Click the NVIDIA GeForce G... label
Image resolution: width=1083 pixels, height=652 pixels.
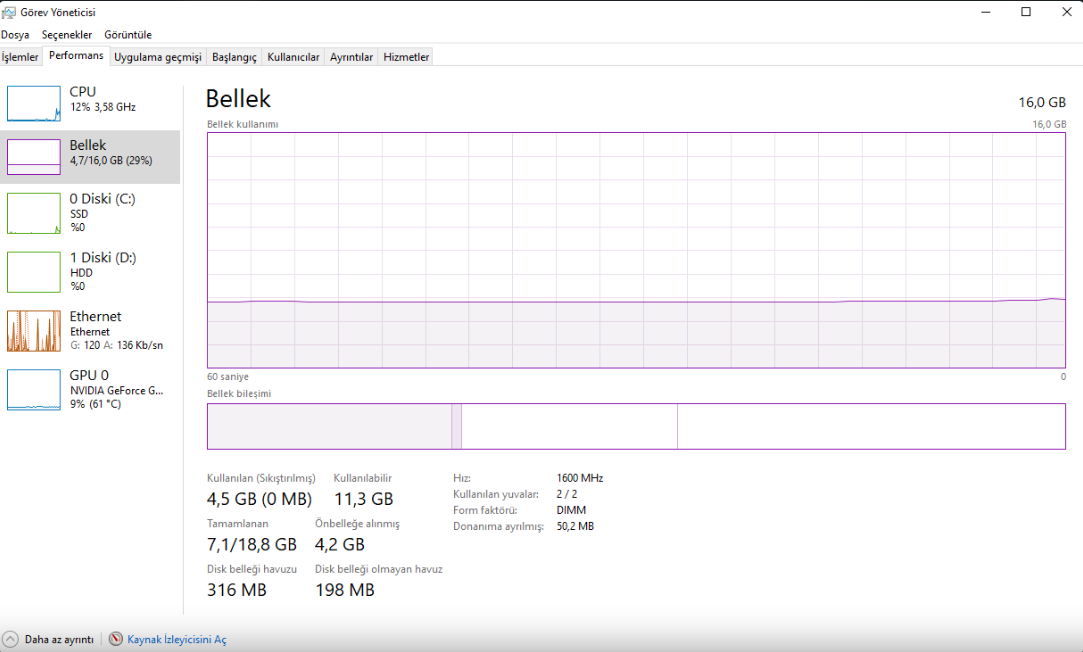[116, 390]
